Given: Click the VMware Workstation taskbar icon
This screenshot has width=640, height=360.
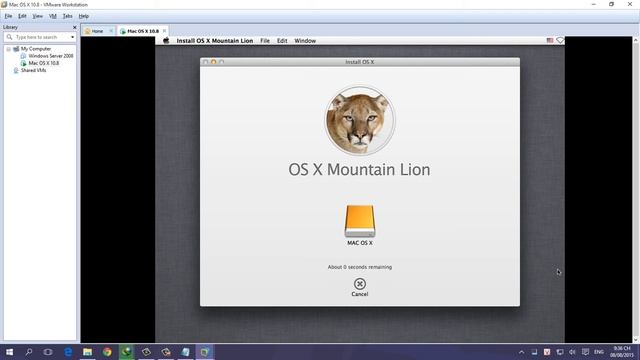Looking at the screenshot, I should click(204, 352).
